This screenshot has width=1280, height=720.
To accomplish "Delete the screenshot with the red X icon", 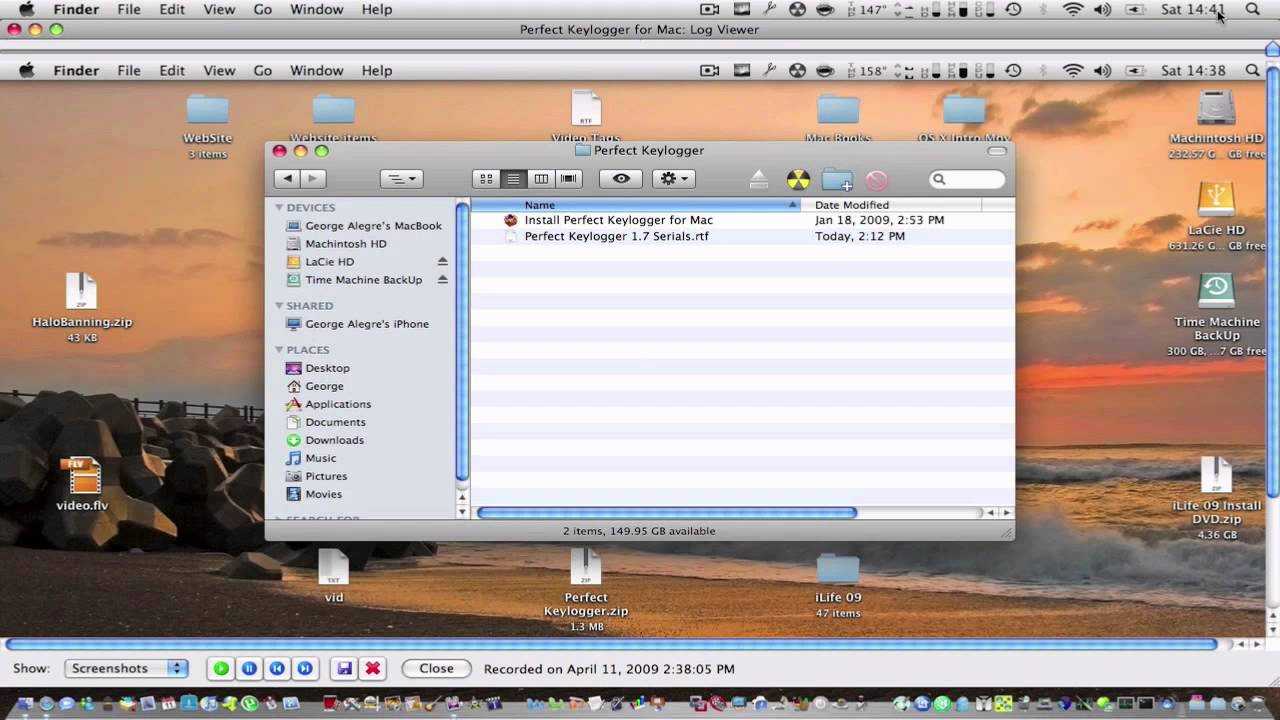I will click(x=372, y=668).
